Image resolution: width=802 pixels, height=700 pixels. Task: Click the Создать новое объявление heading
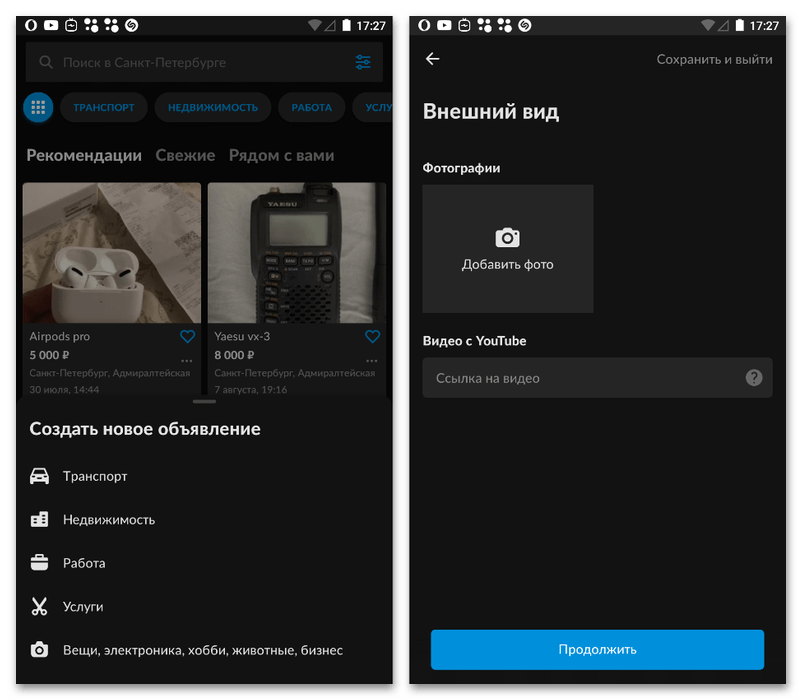click(x=145, y=429)
